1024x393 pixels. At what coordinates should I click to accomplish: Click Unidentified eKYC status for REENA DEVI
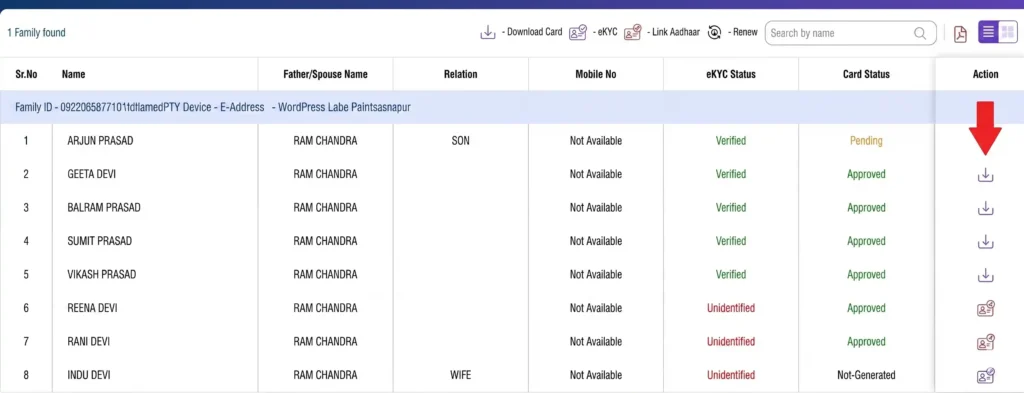pyautogui.click(x=730, y=308)
